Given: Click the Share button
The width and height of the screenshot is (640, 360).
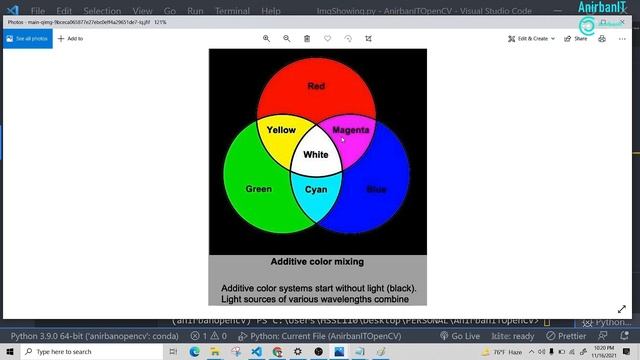Looking at the screenshot, I should 576,39.
